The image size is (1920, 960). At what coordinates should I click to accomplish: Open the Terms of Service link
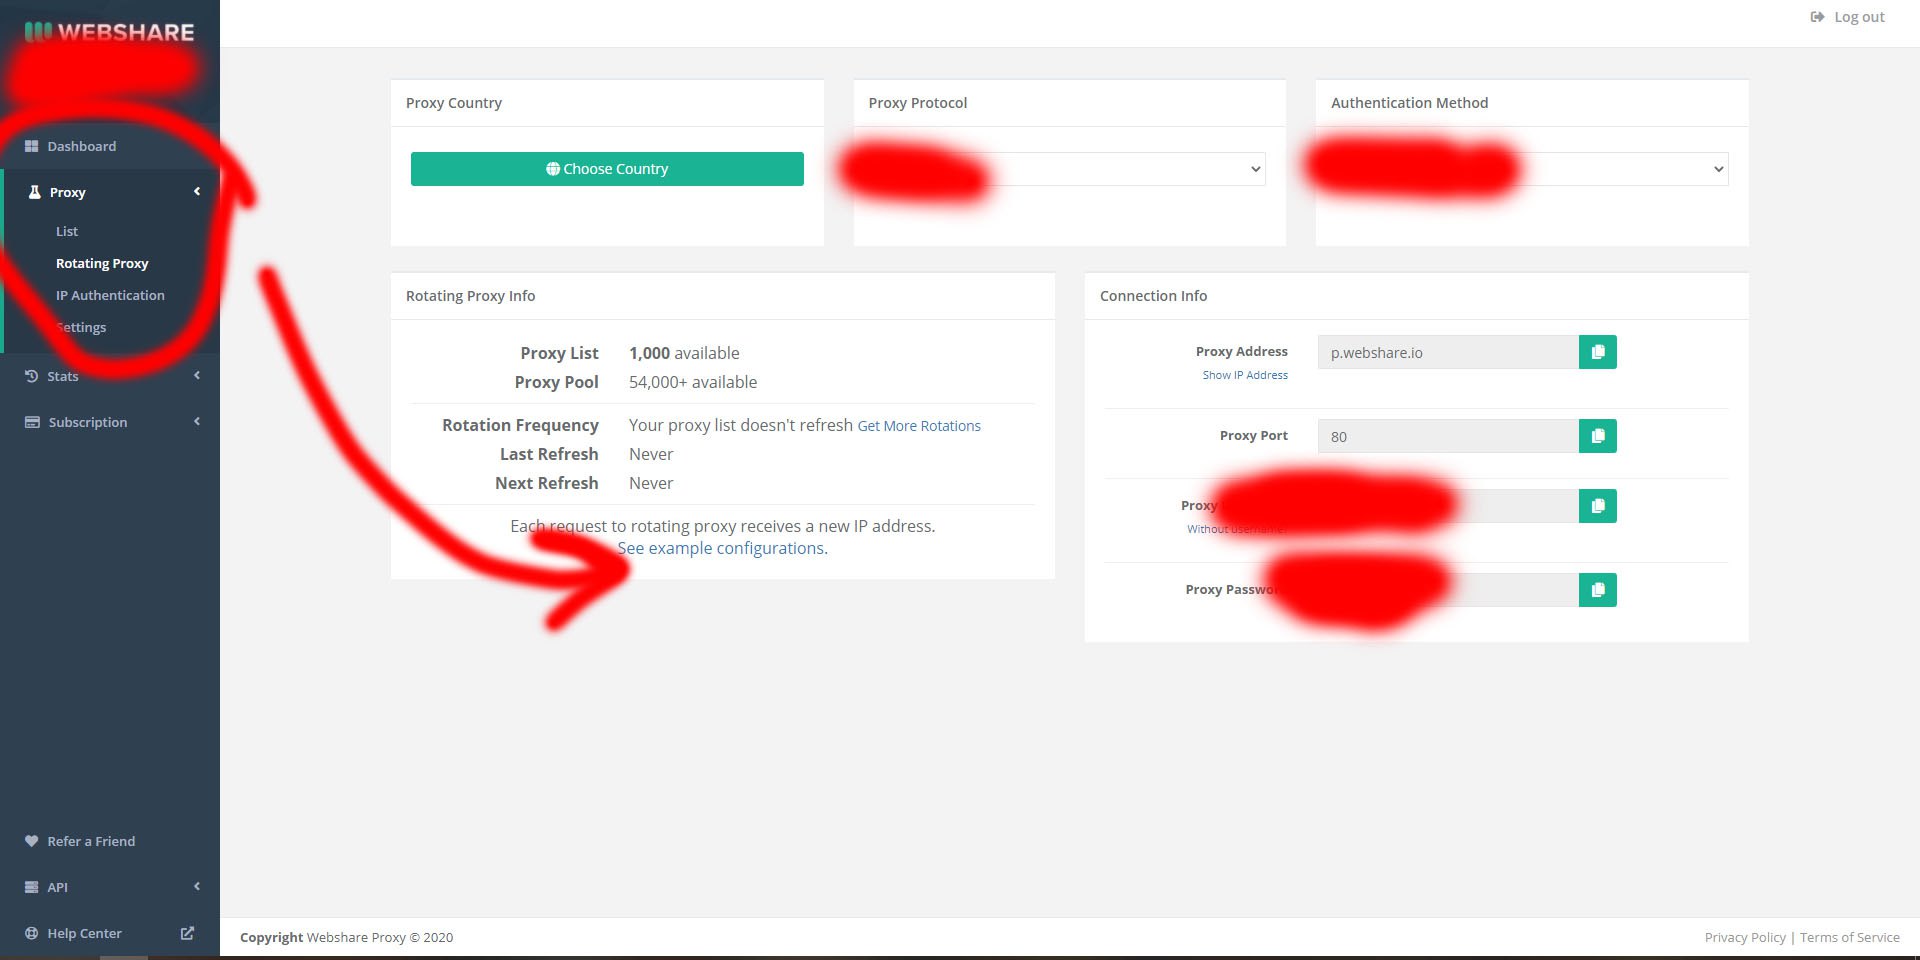1850,937
